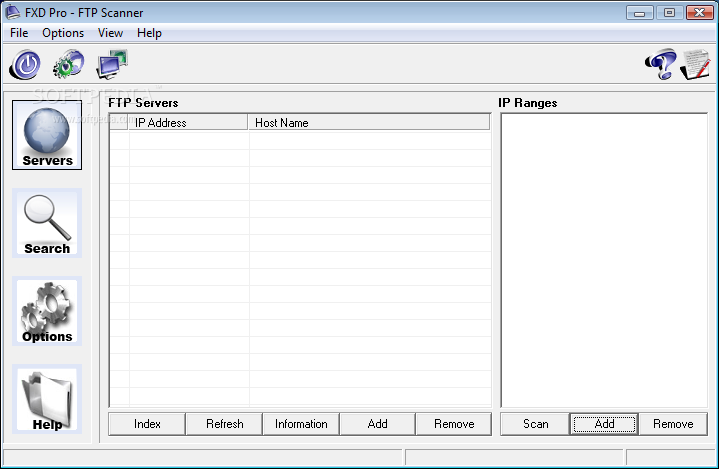Start the IP range Scan
This screenshot has height=469, width=719.
click(x=535, y=424)
